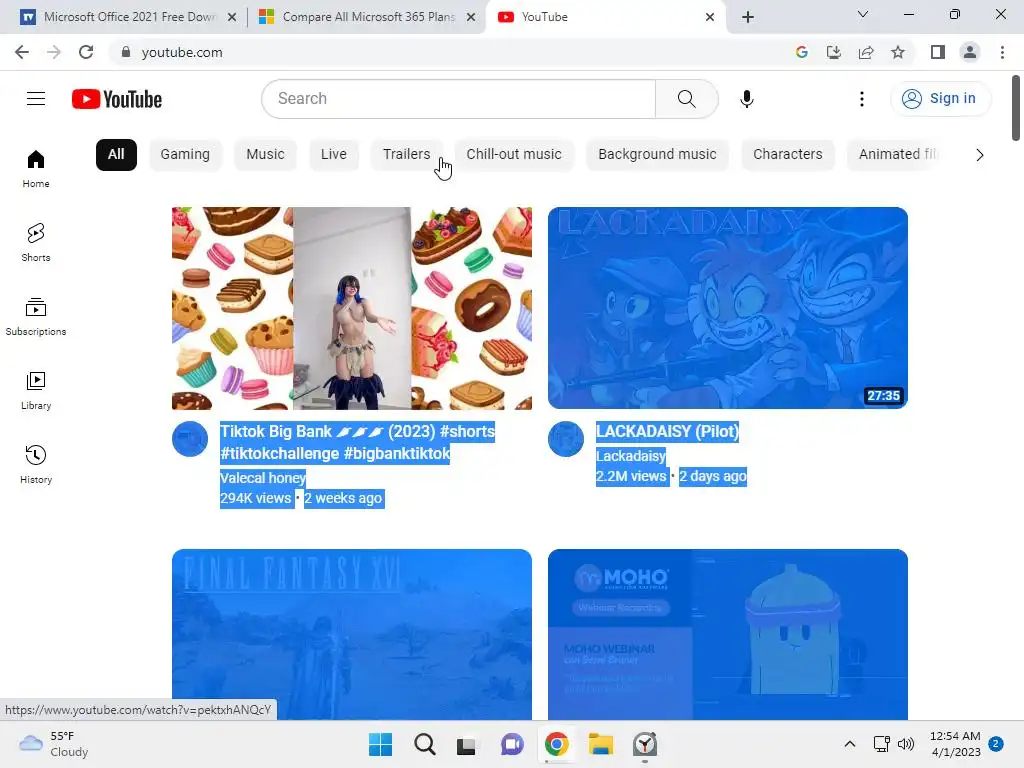Open a new browser tab
This screenshot has width=1024, height=768.
(x=748, y=17)
